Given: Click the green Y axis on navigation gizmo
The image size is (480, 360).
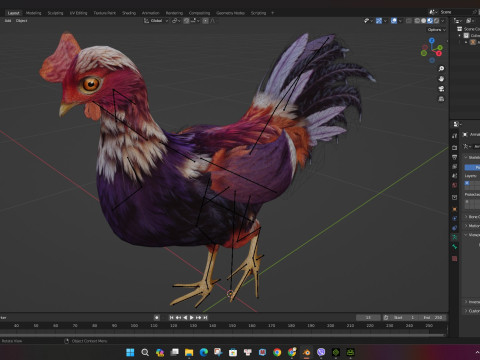Looking at the screenshot, I should (440, 48).
